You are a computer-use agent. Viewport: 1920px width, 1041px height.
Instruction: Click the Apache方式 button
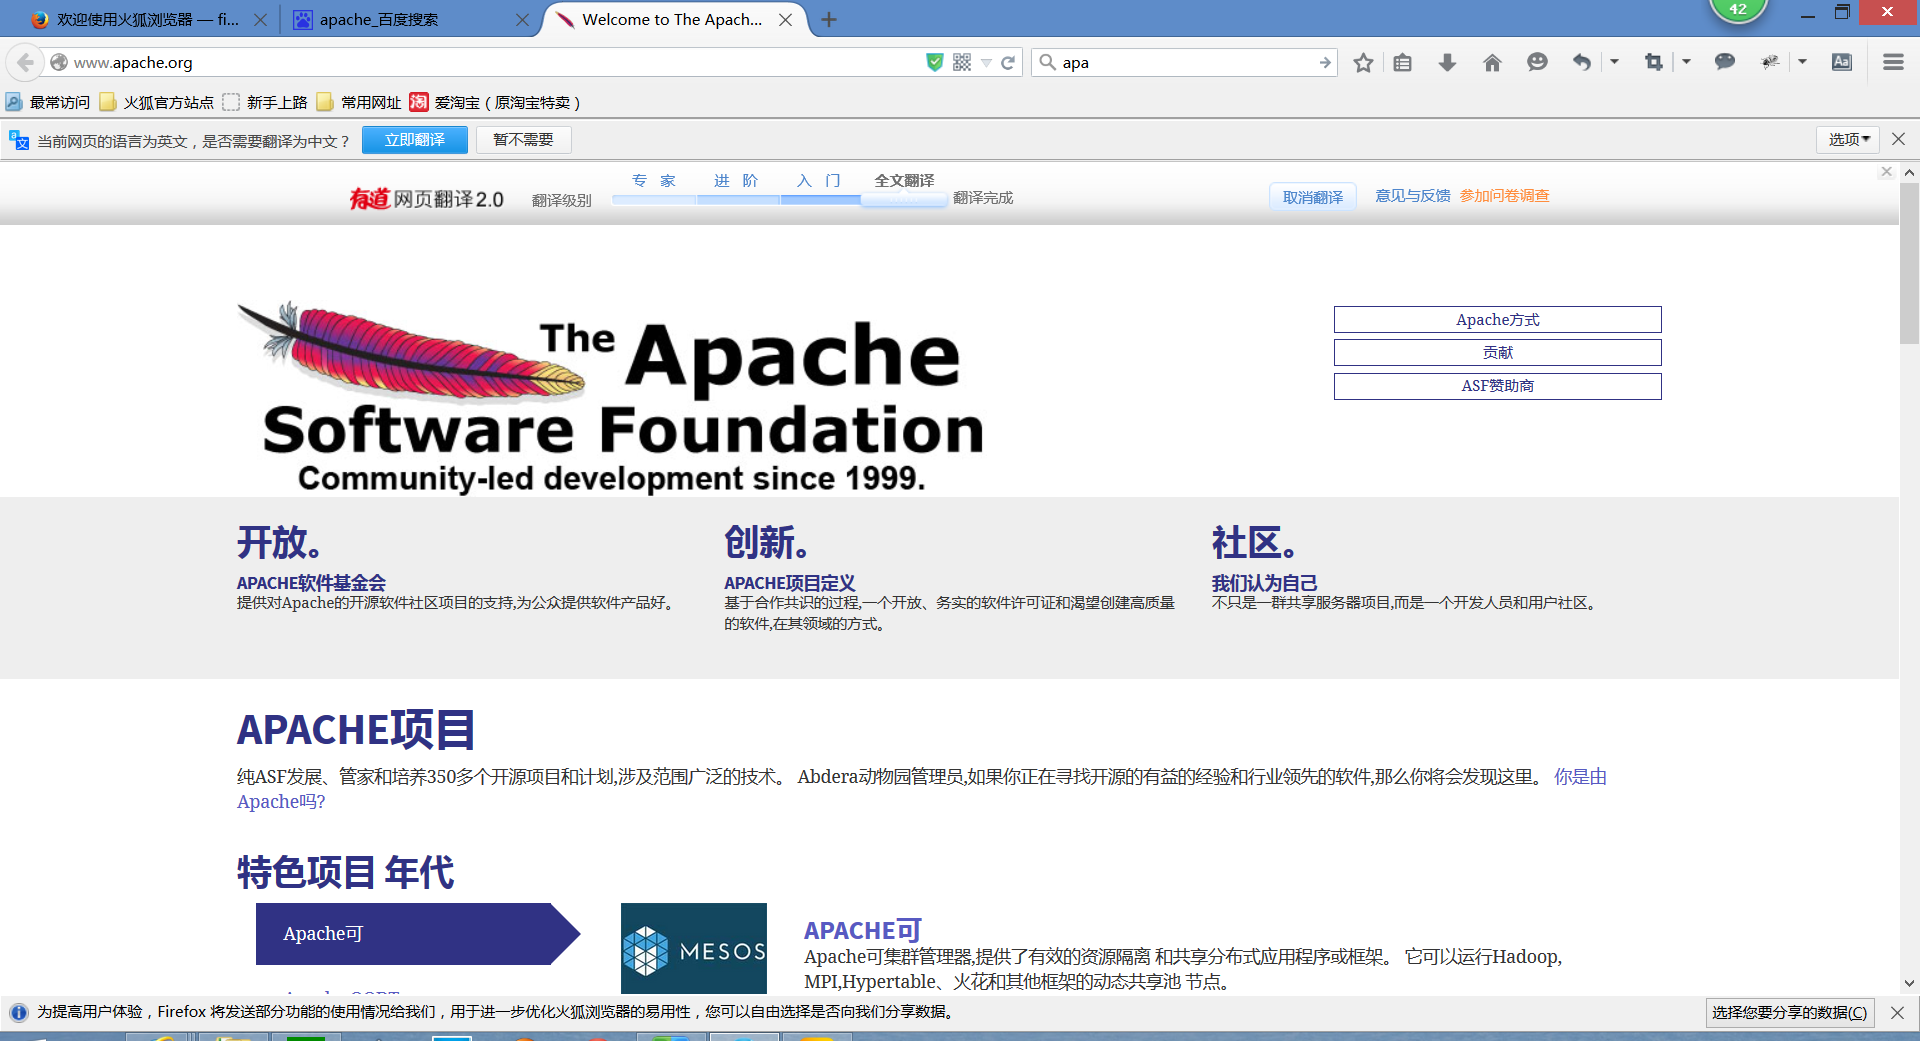click(1497, 320)
